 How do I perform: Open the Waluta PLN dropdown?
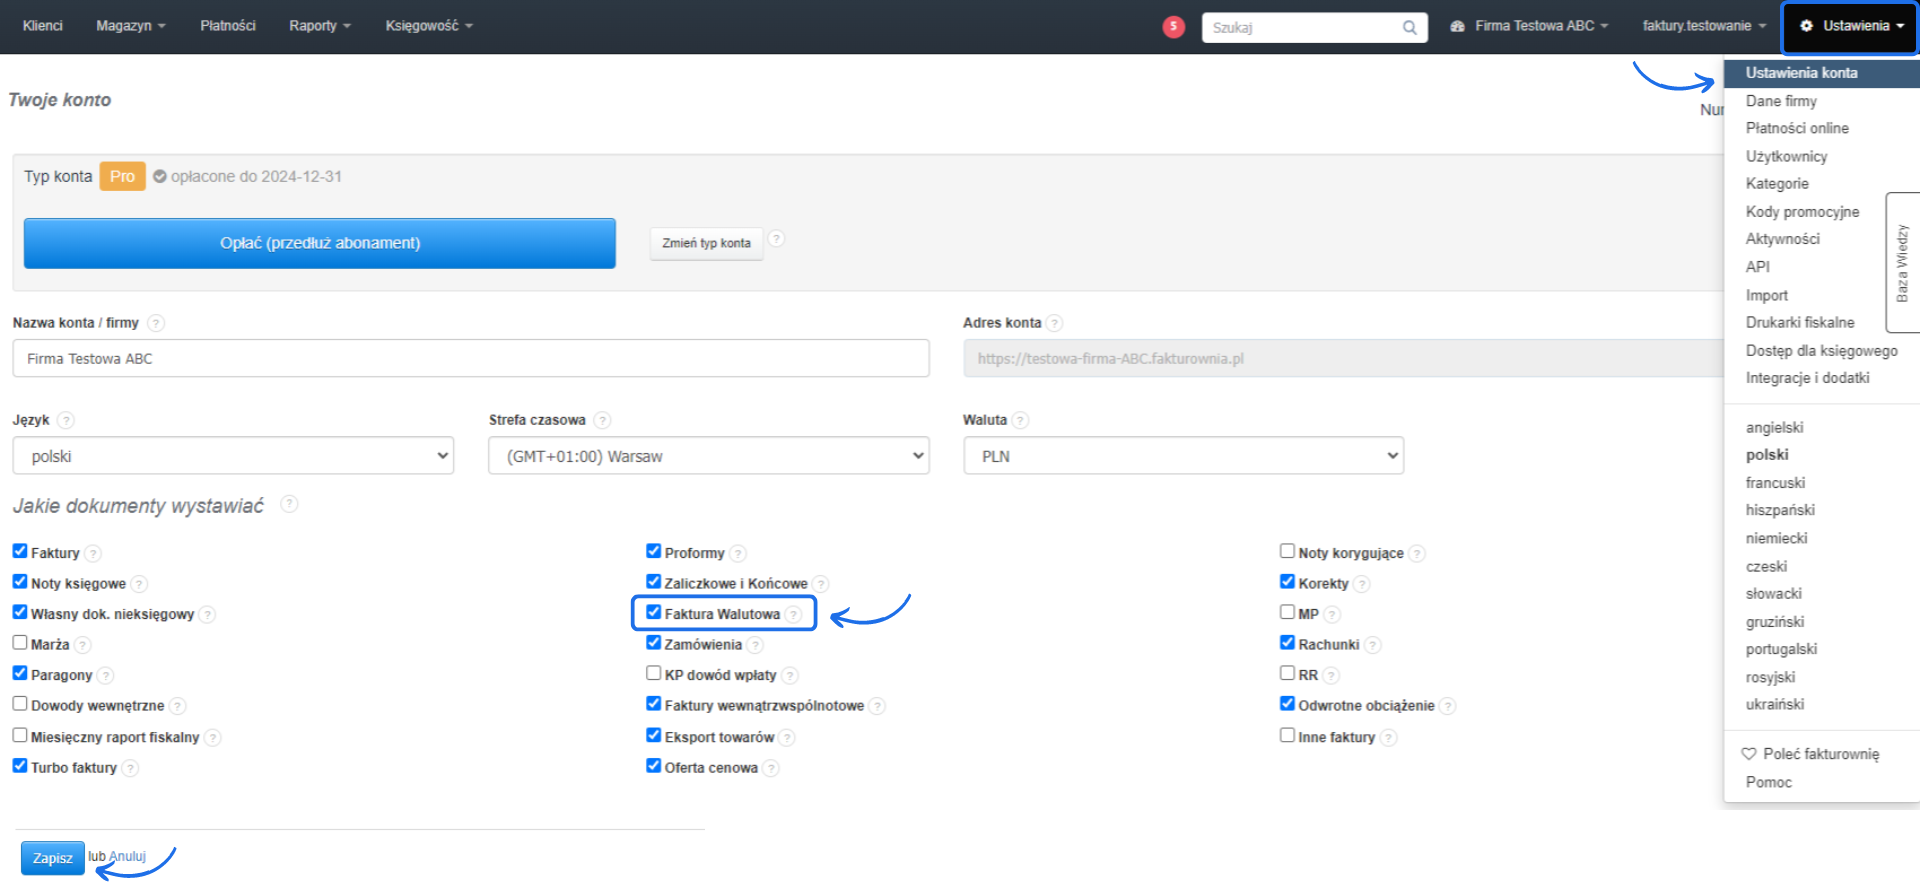pyautogui.click(x=1183, y=456)
